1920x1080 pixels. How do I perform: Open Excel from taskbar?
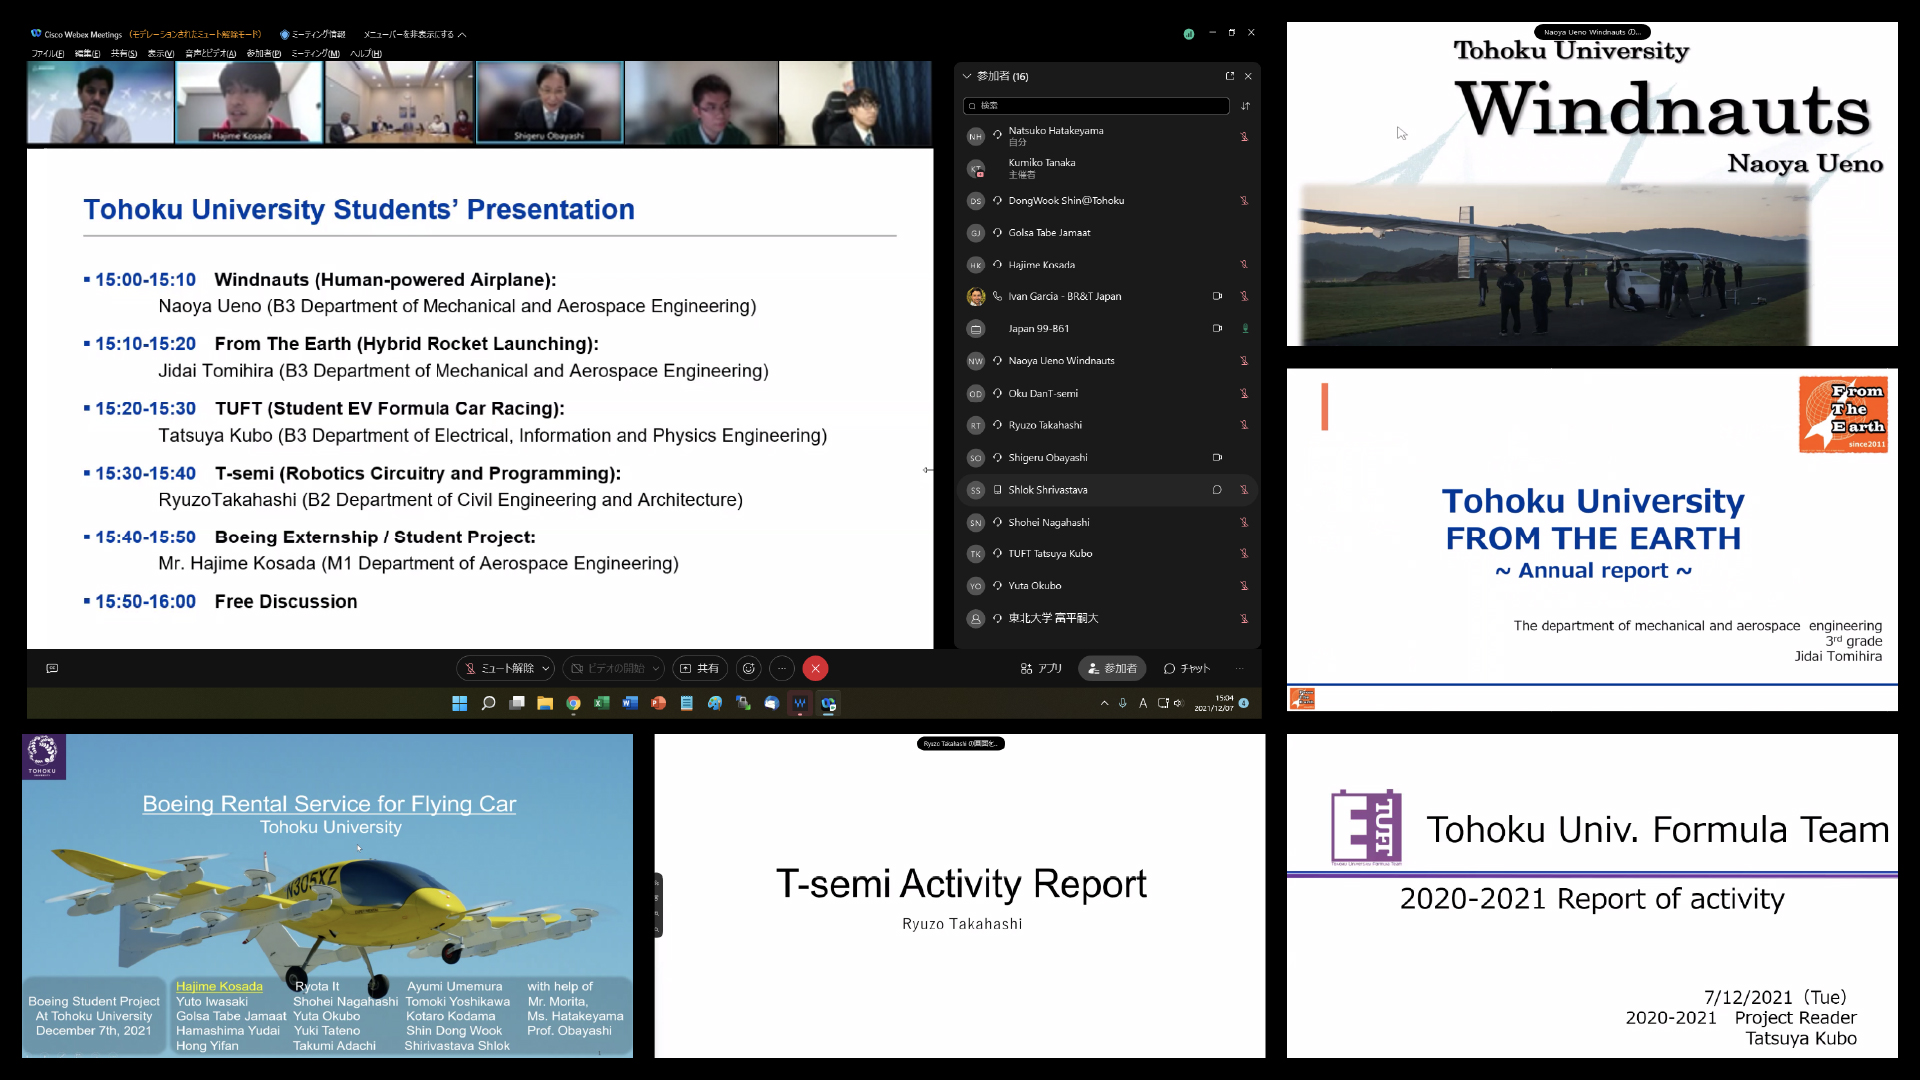point(601,703)
